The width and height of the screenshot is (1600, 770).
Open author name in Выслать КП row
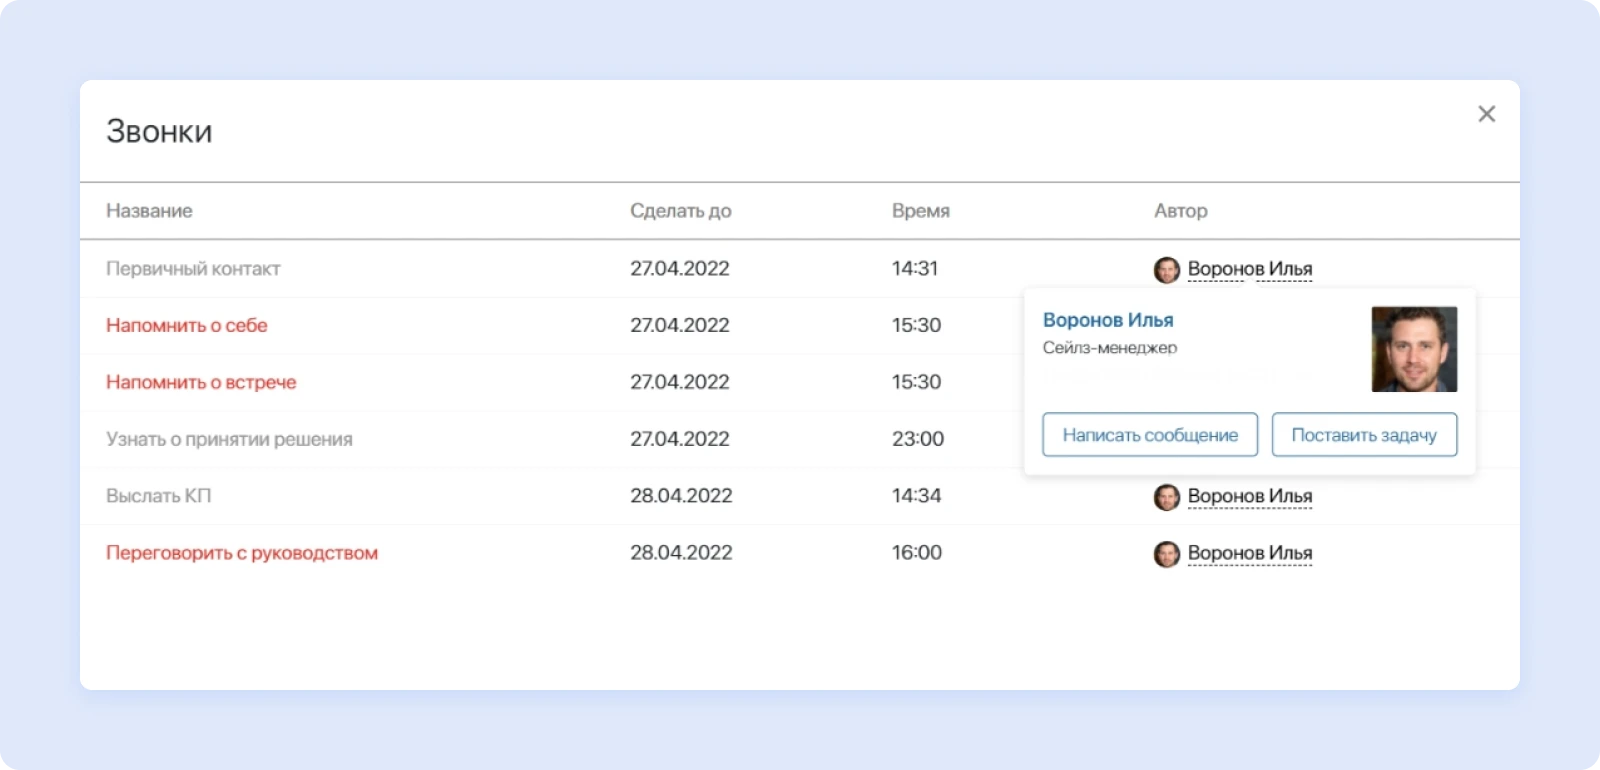point(1249,496)
